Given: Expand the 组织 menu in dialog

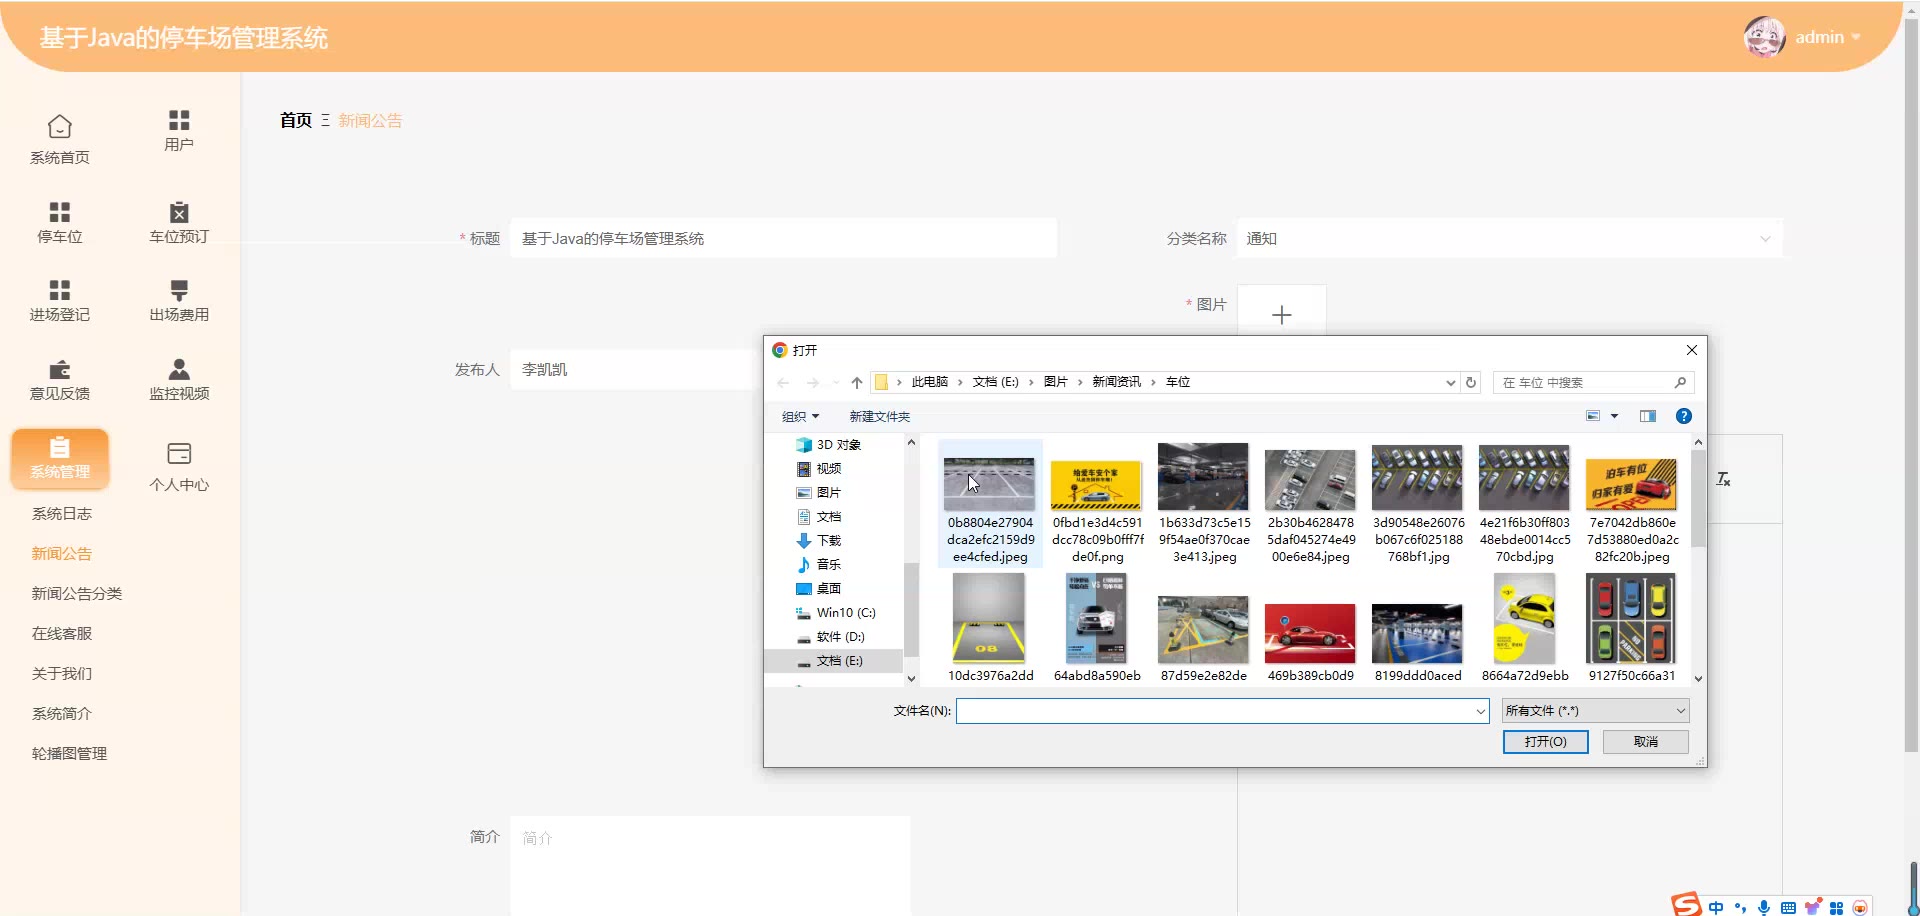Looking at the screenshot, I should (800, 417).
